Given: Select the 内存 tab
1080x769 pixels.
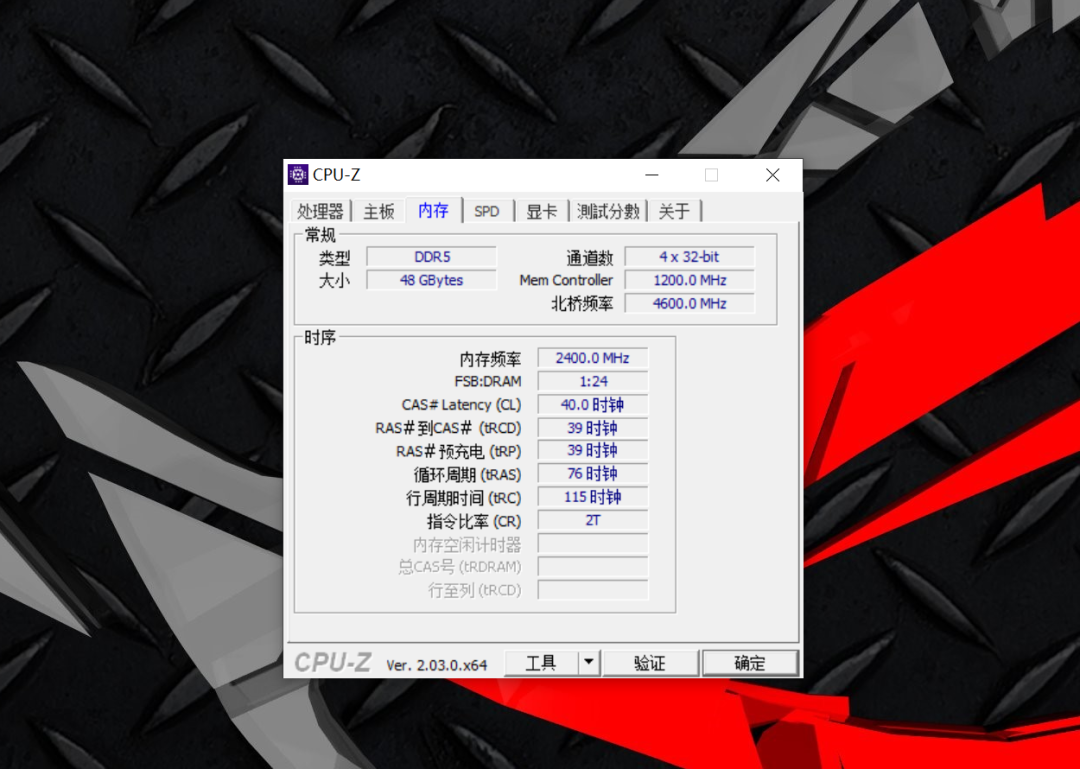Looking at the screenshot, I should [433, 209].
